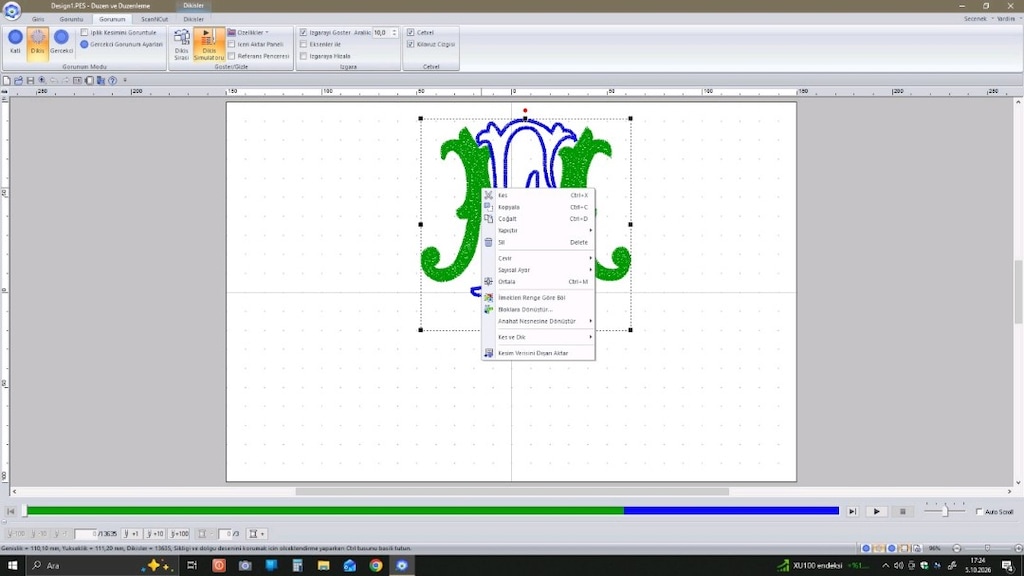The width and height of the screenshot is (1024, 576).
Task: Switch to Dikis stitch view mode
Action: [x=38, y=42]
